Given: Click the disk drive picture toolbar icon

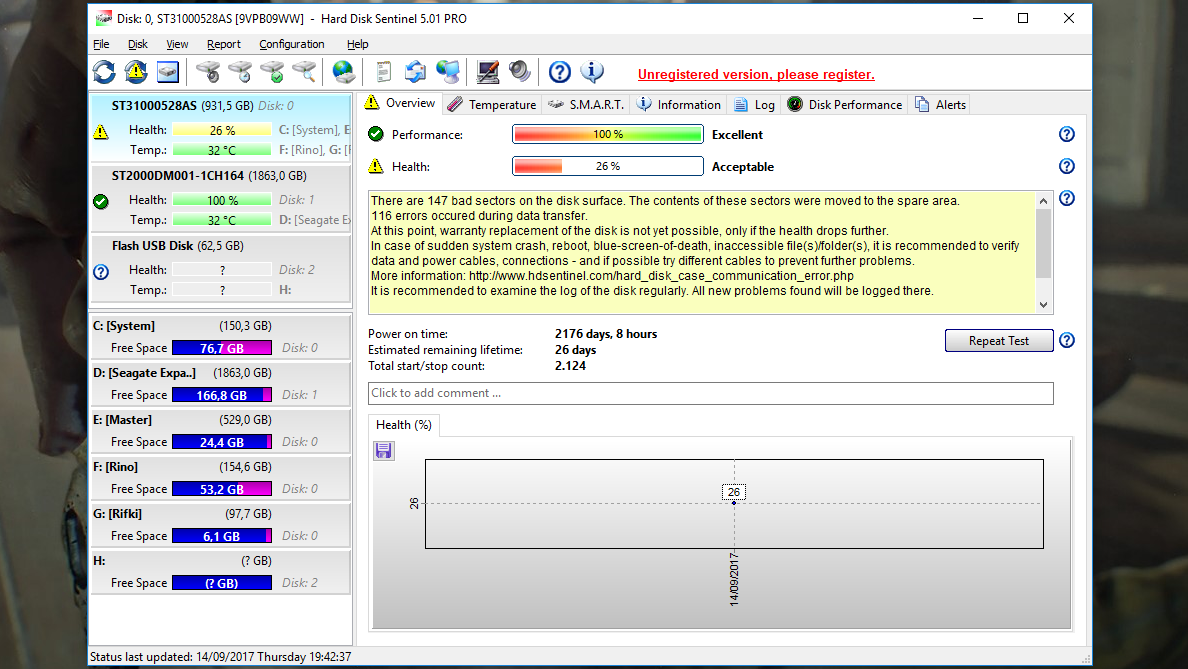Looking at the screenshot, I should (167, 72).
